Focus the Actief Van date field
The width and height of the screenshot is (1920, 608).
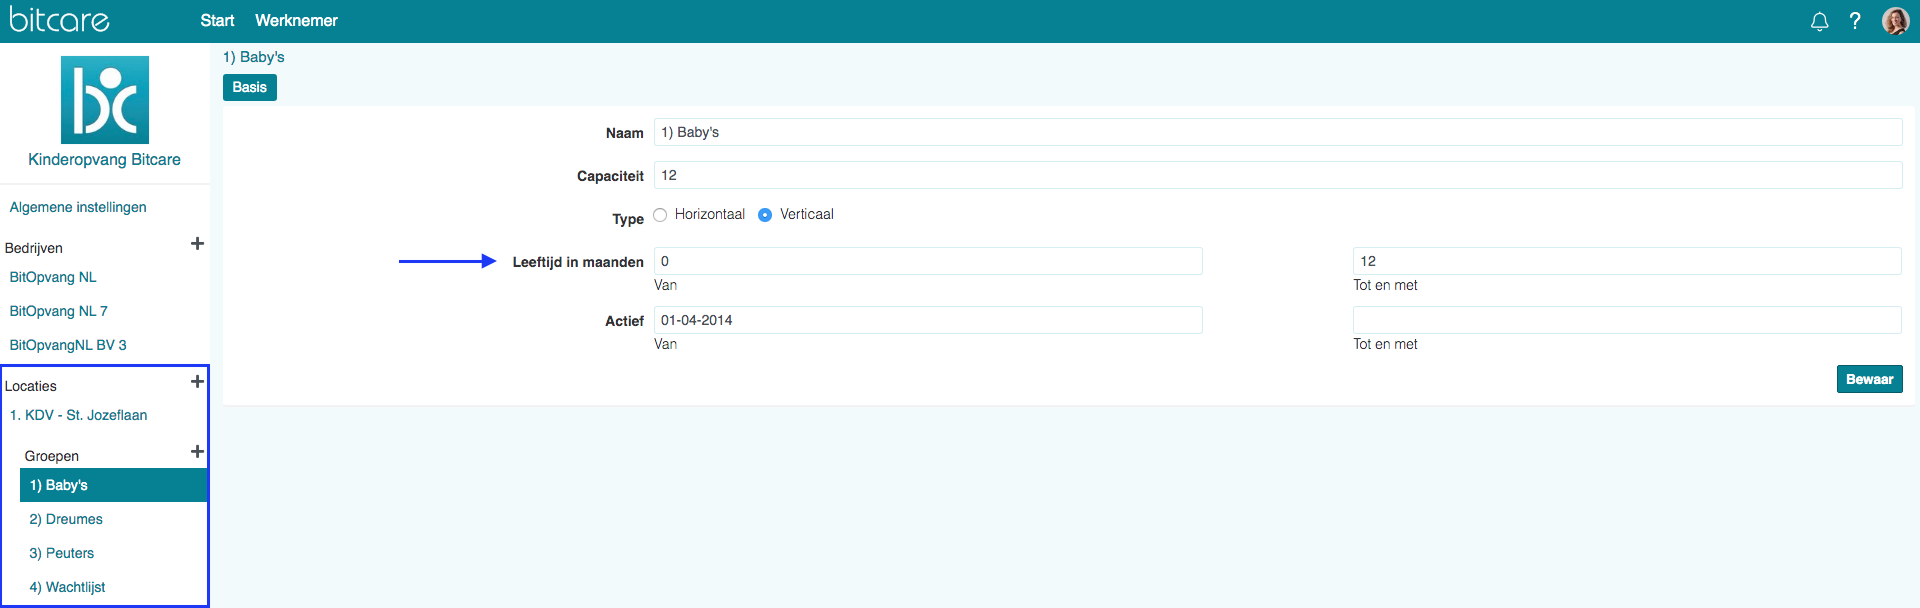coord(928,320)
